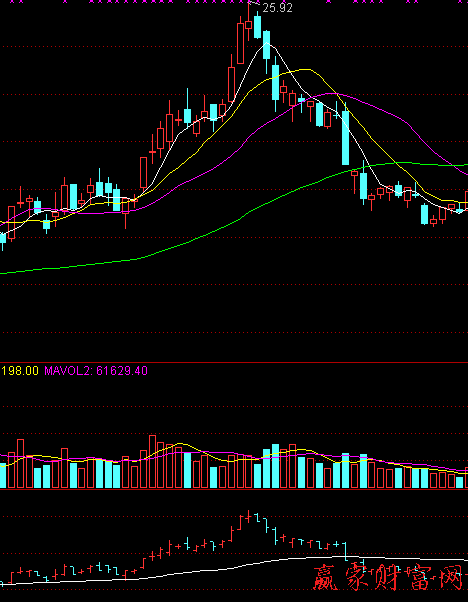Select the MAVOL2: 61629.40 indicator label

coord(96,371)
